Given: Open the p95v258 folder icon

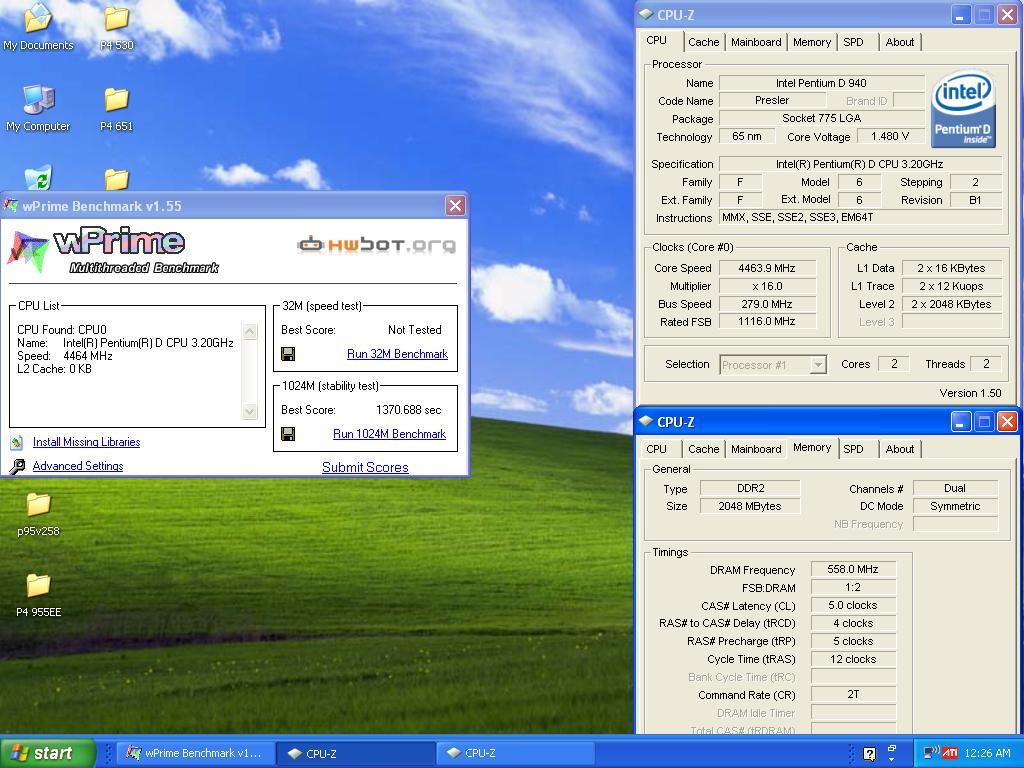Looking at the screenshot, I should 39,514.
